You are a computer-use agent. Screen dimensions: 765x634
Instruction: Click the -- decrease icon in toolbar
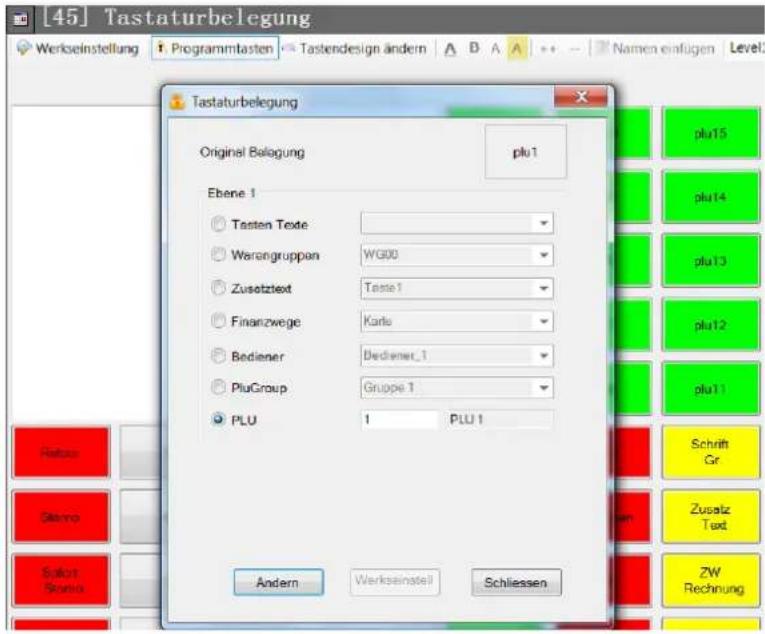click(x=575, y=49)
